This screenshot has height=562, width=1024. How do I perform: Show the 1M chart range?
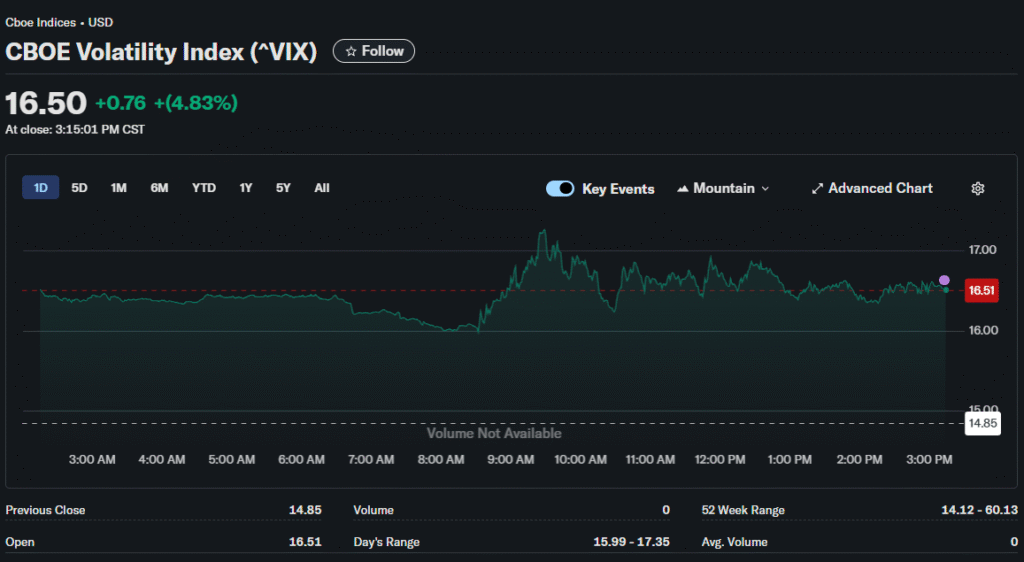(x=119, y=188)
